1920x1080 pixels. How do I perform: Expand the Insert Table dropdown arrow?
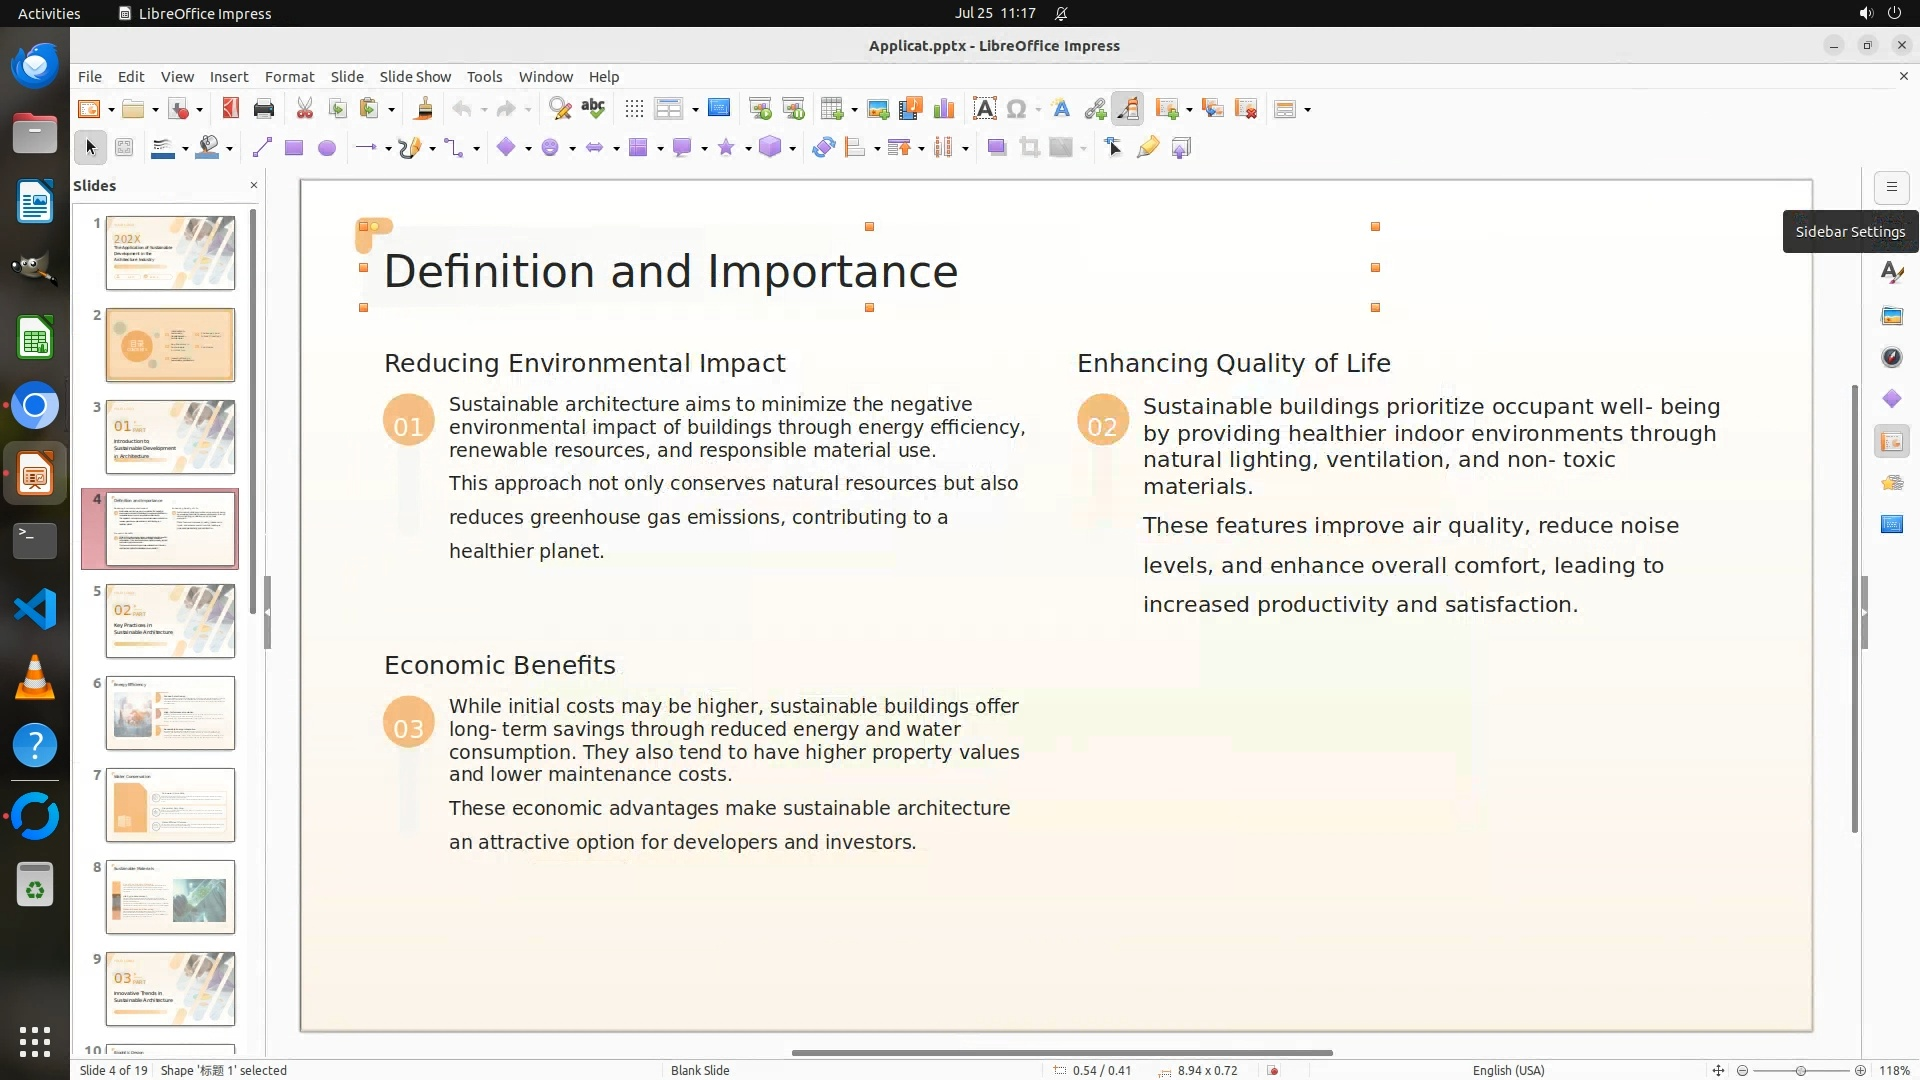click(854, 110)
